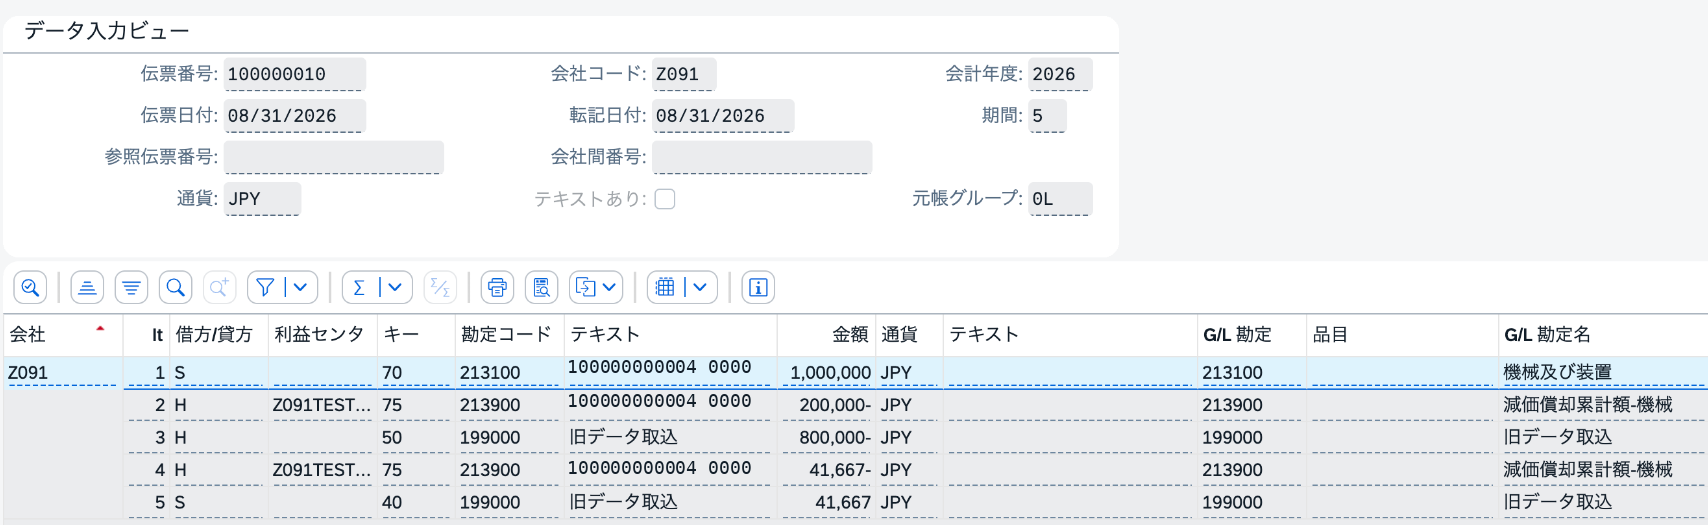Select the 通貨 field JPY

[x=263, y=199]
